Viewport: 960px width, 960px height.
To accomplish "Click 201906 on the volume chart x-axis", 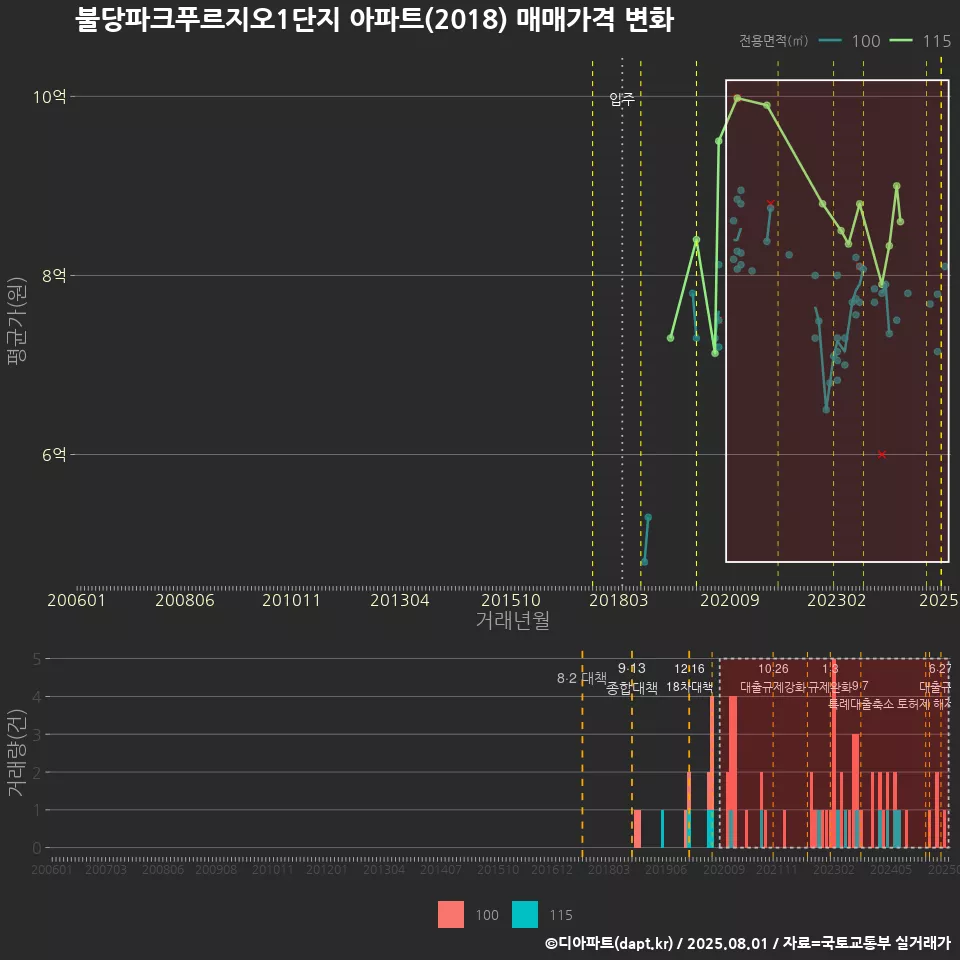I will coord(666,869).
